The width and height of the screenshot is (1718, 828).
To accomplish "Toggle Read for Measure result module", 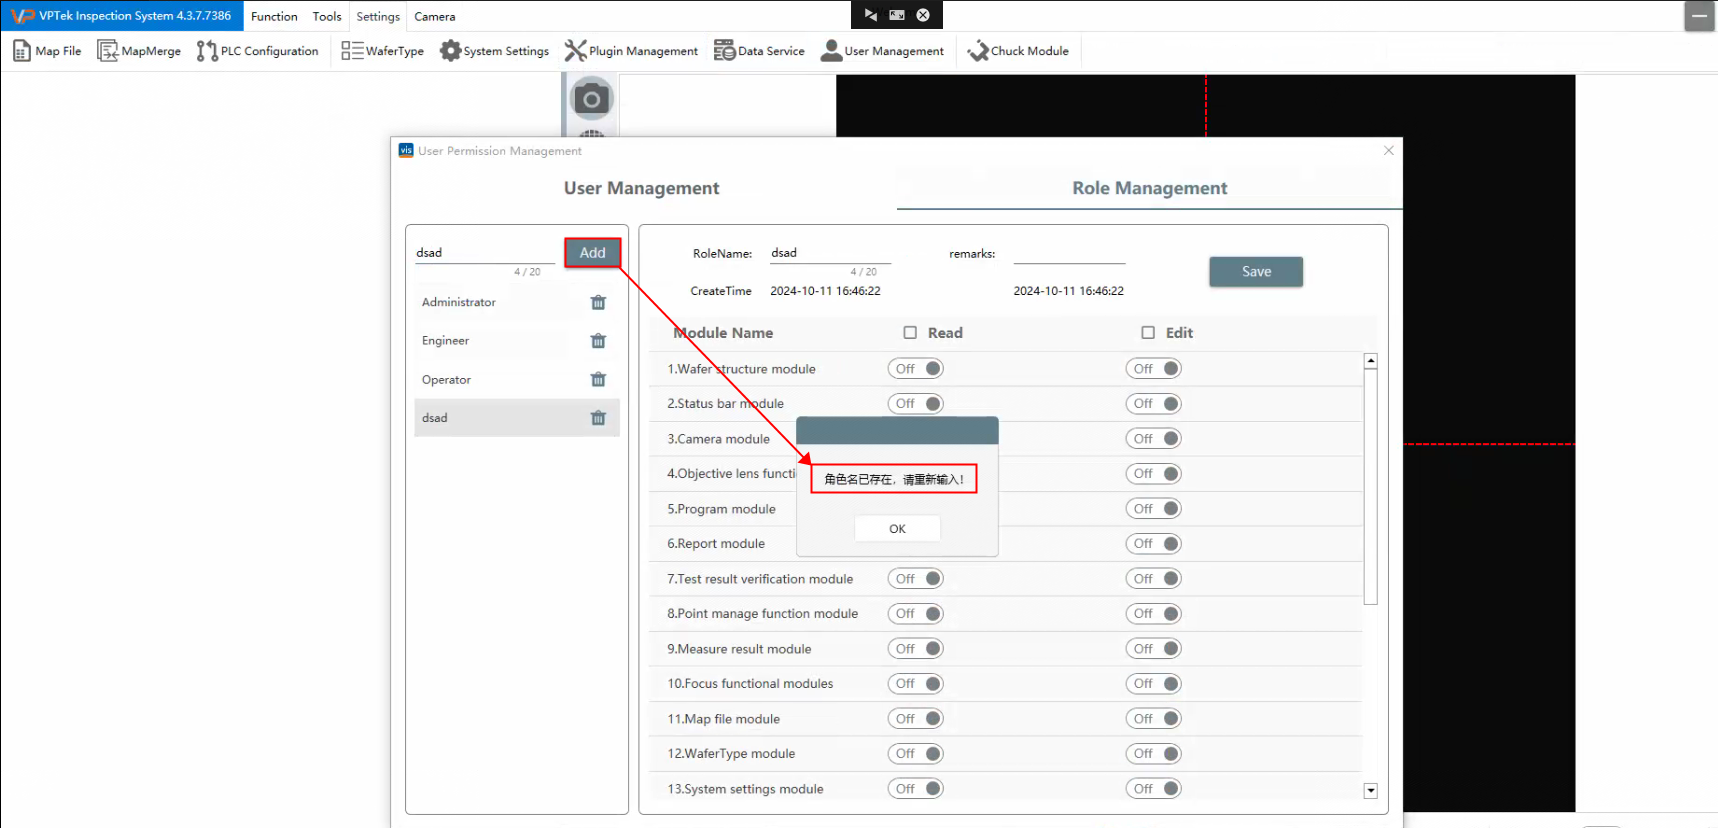I will [916, 649].
